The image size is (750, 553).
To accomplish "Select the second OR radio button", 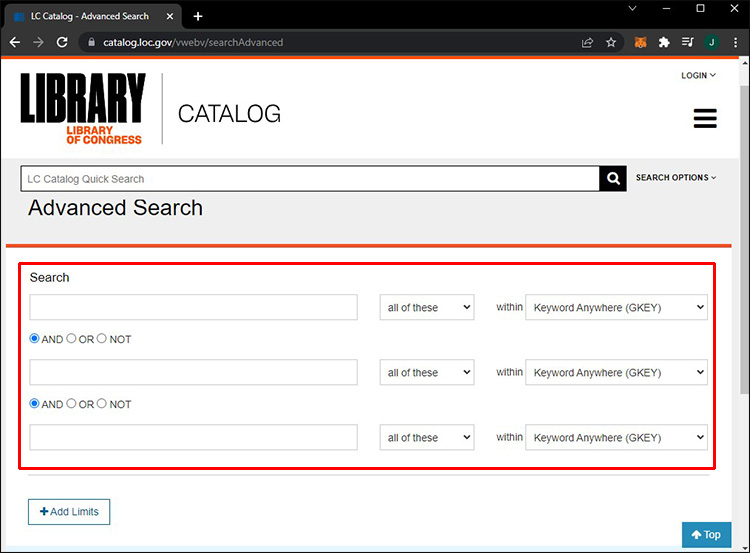I will point(71,403).
